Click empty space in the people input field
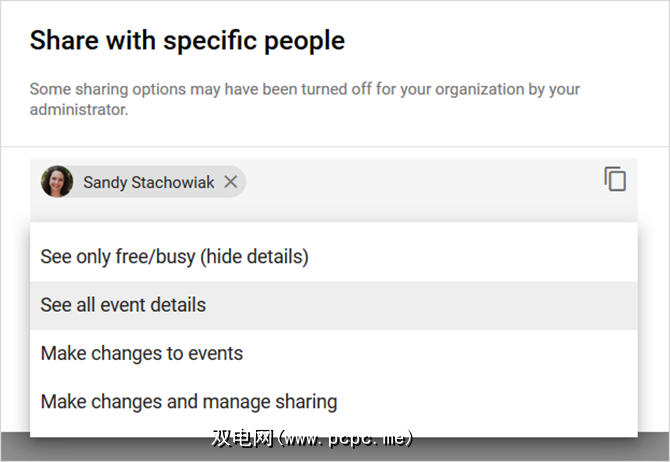This screenshot has width=670, height=462. click(420, 185)
